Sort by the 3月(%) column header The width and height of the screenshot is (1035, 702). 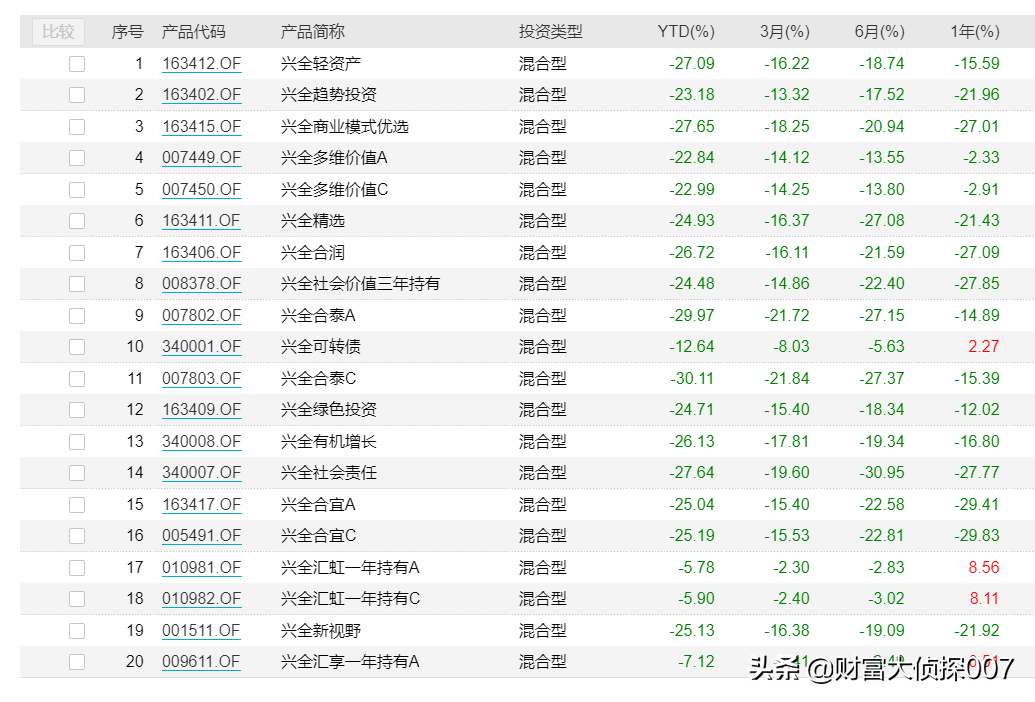784,32
